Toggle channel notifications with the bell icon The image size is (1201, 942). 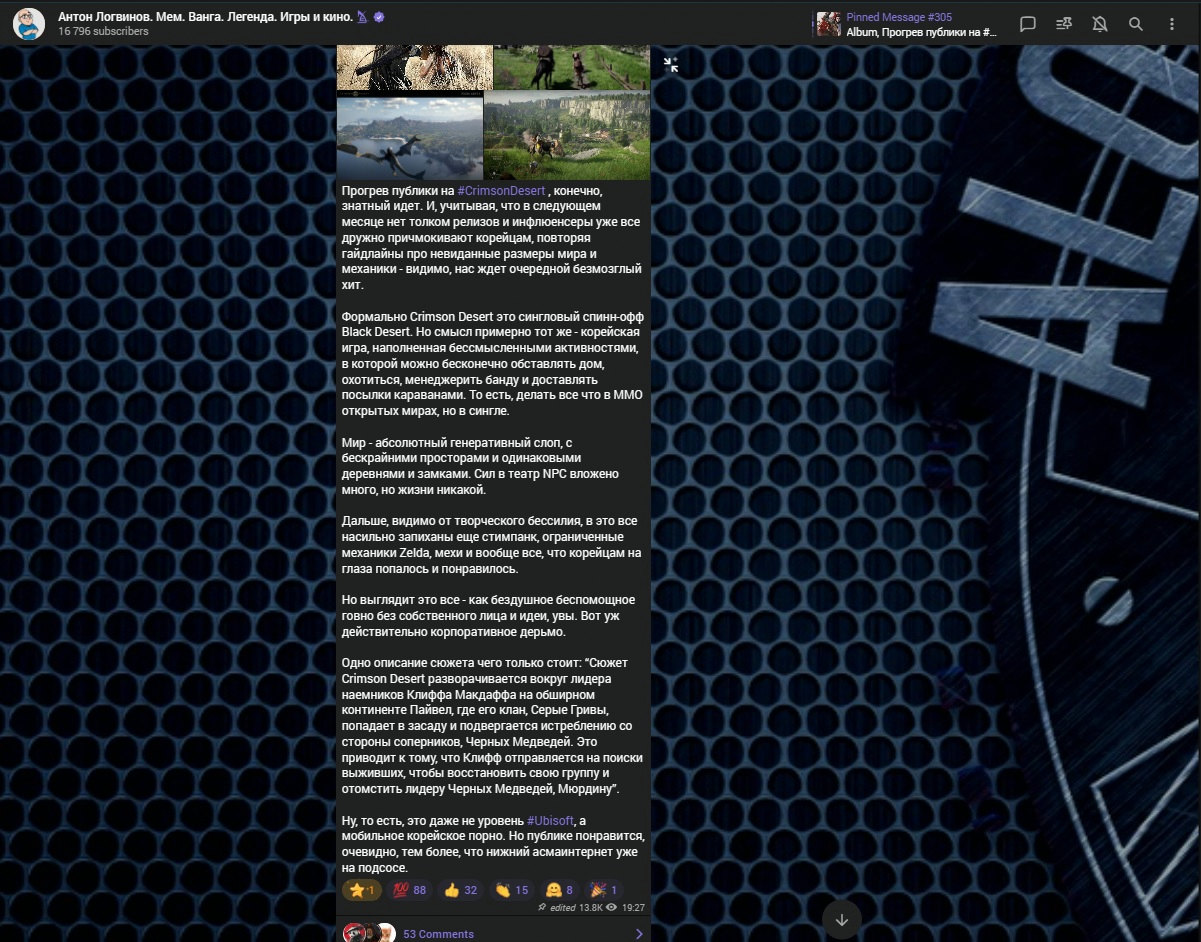1100,24
